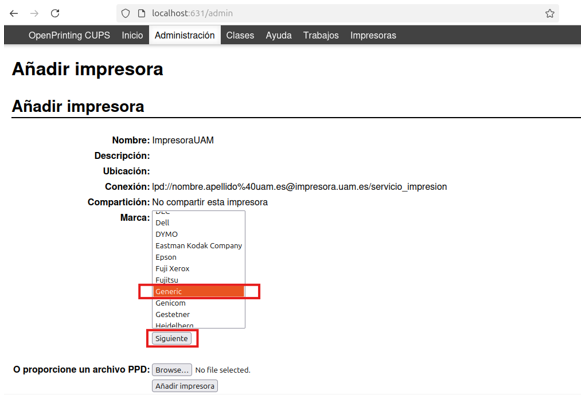Click Browse... to choose a PPD file
581x400 pixels.
172,370
